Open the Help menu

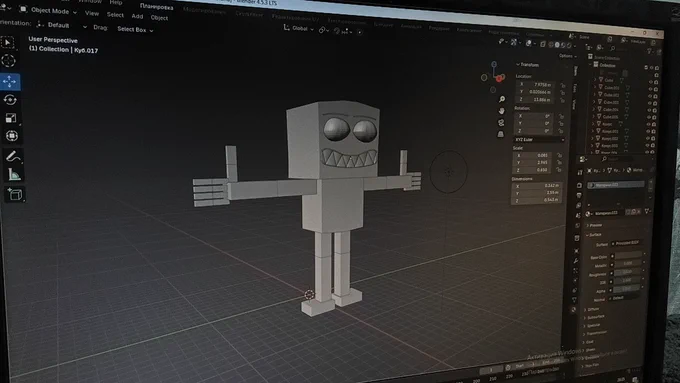pos(115,2)
